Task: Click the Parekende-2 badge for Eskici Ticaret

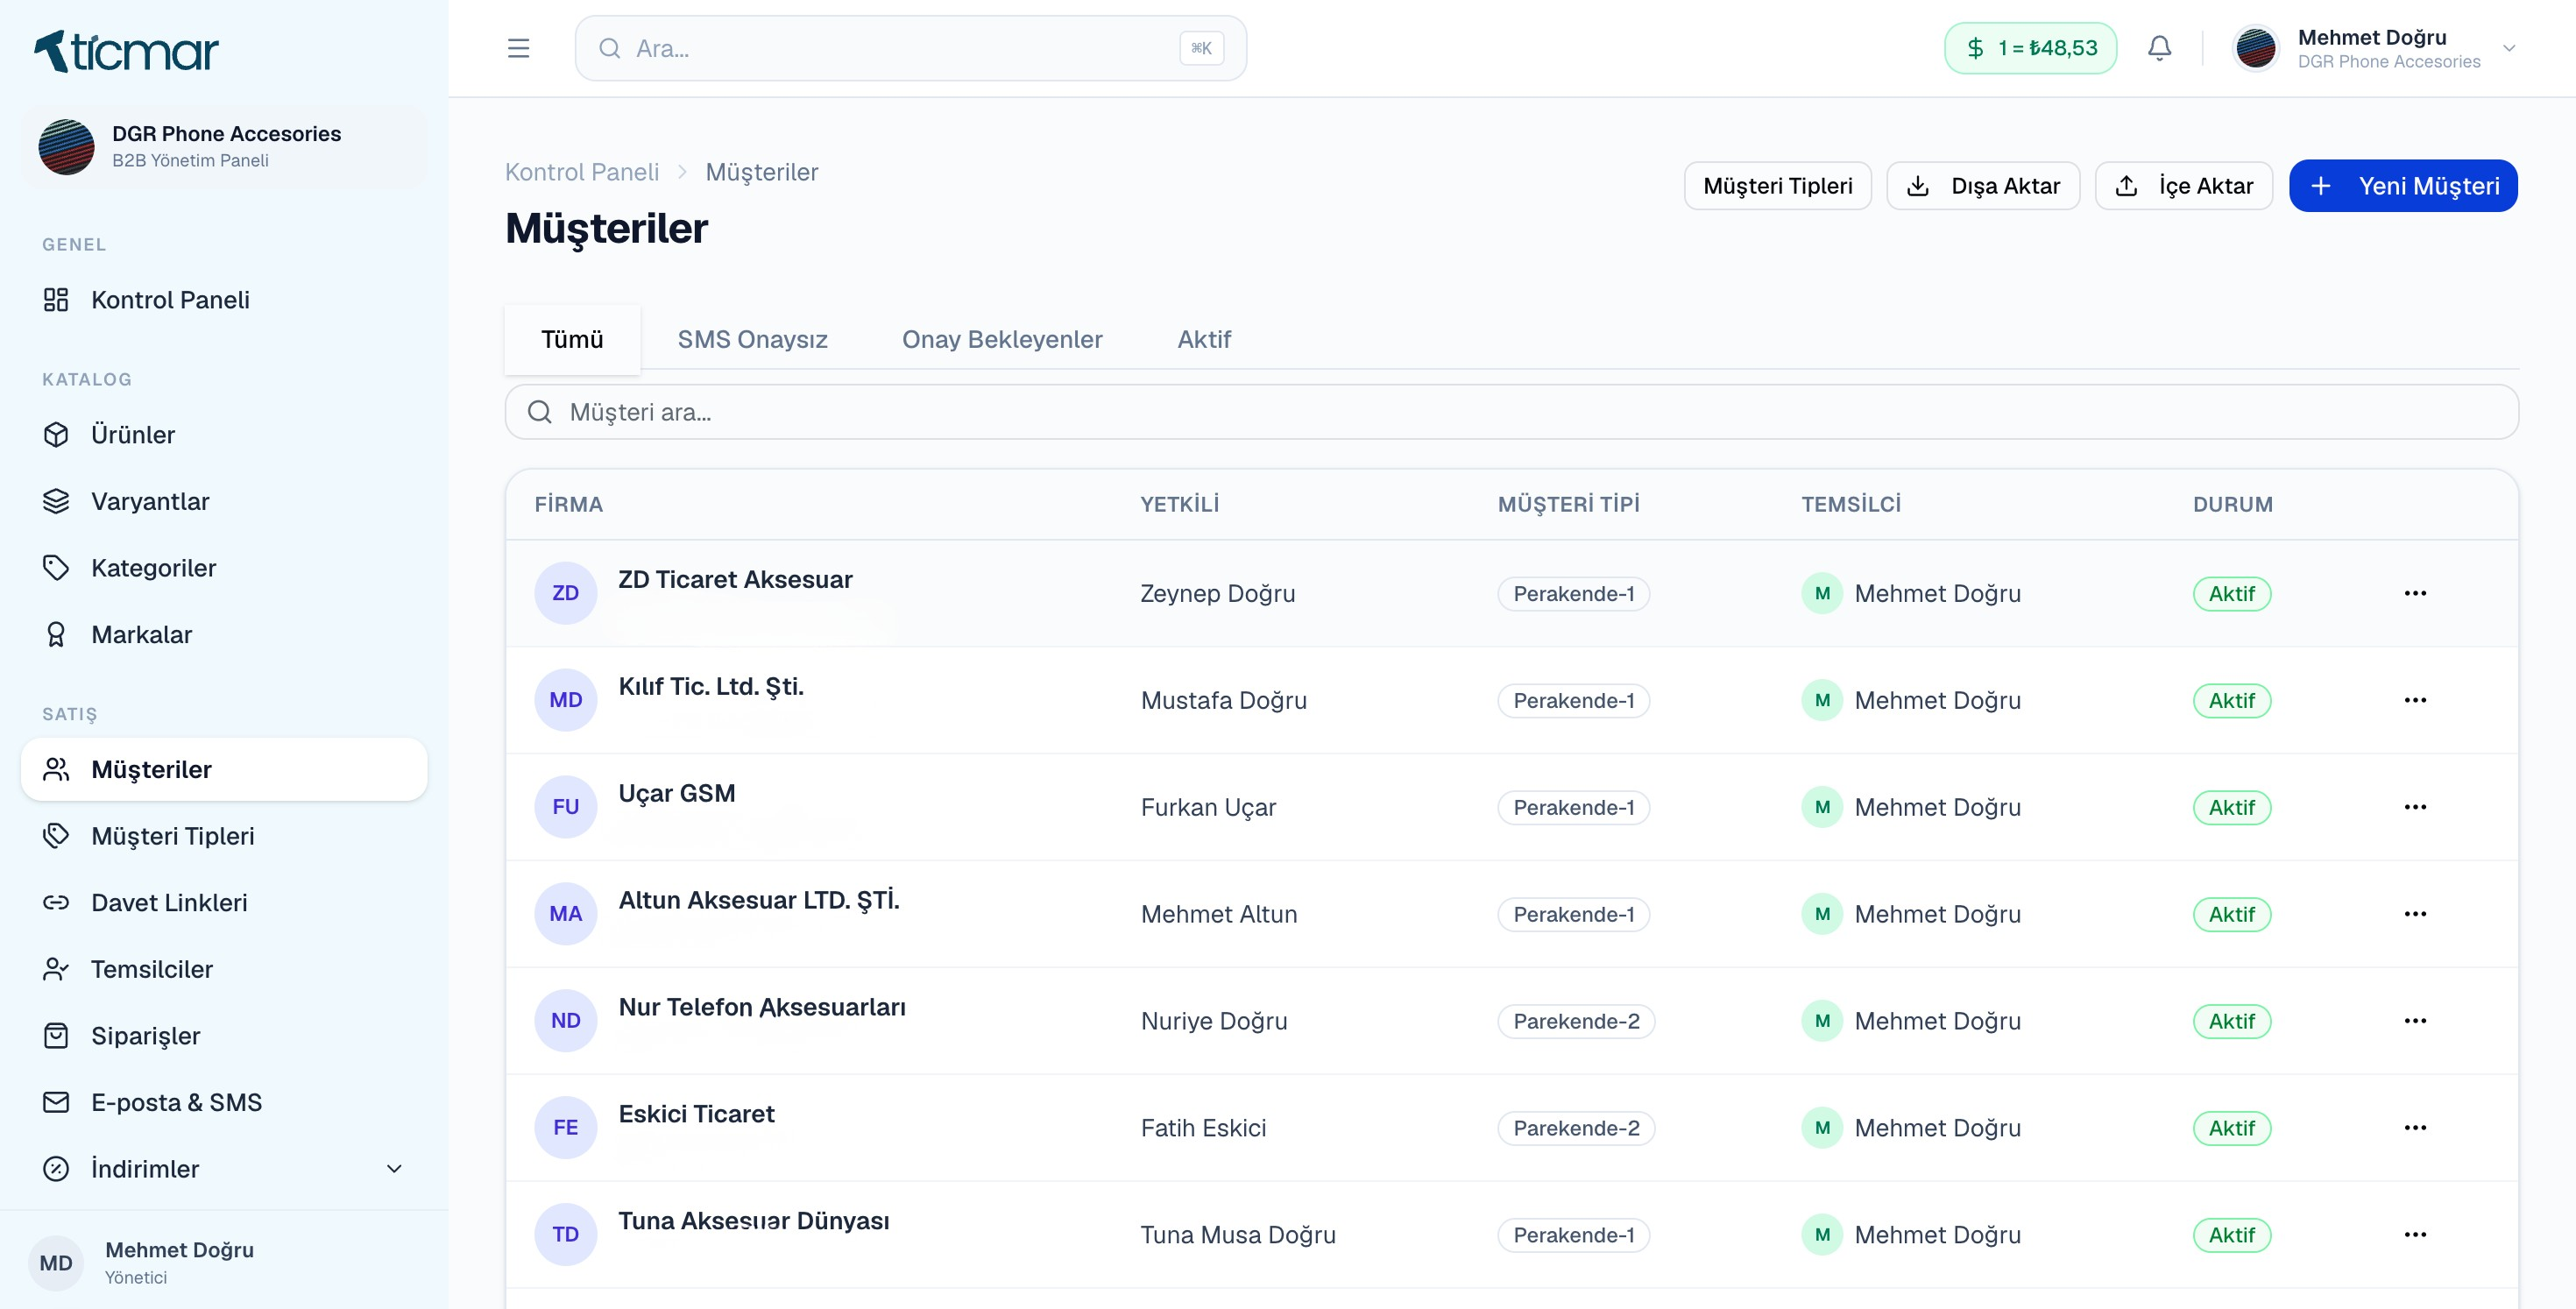Action: pyautogui.click(x=1576, y=1128)
